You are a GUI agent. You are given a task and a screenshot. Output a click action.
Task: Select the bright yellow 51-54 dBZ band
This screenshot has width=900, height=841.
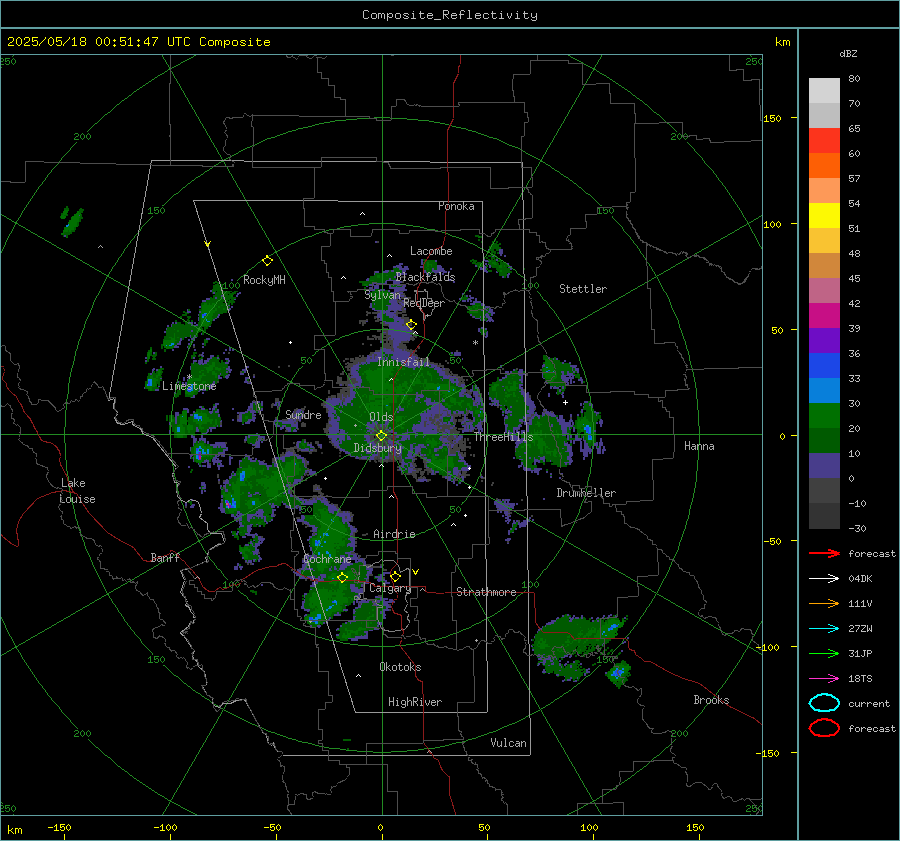[824, 216]
